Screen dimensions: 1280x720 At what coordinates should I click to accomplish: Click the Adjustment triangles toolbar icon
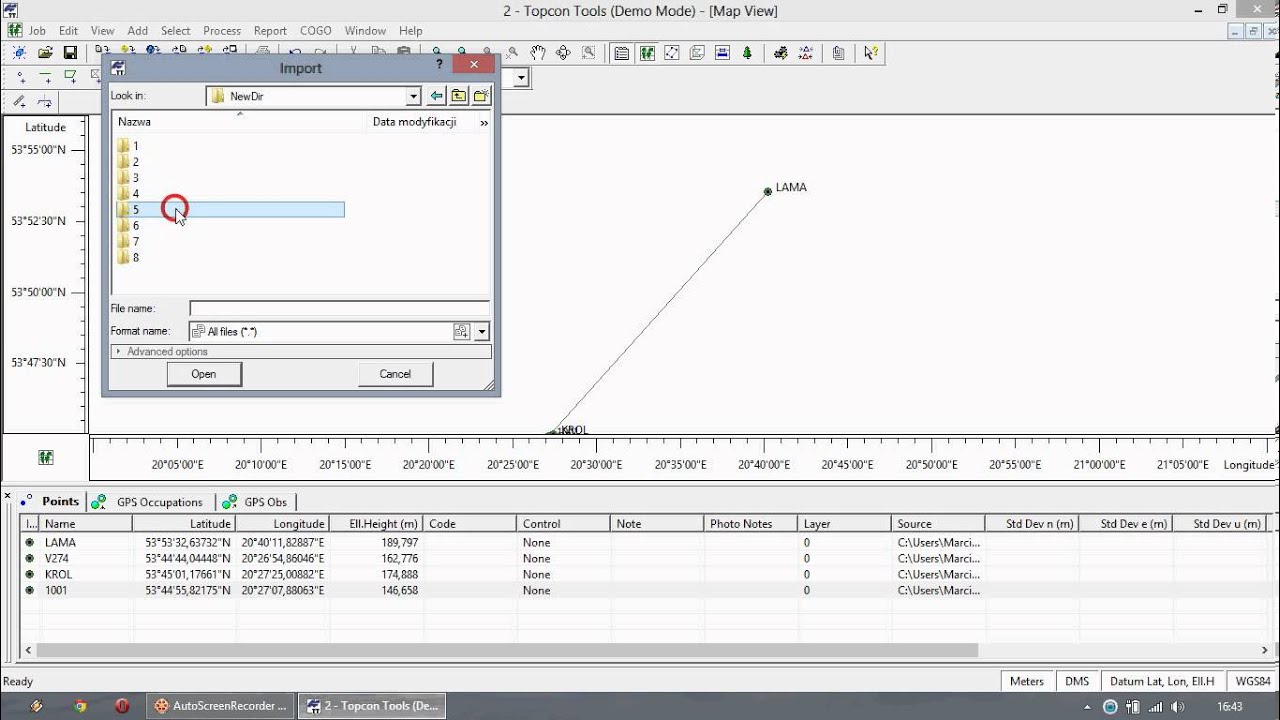point(806,53)
